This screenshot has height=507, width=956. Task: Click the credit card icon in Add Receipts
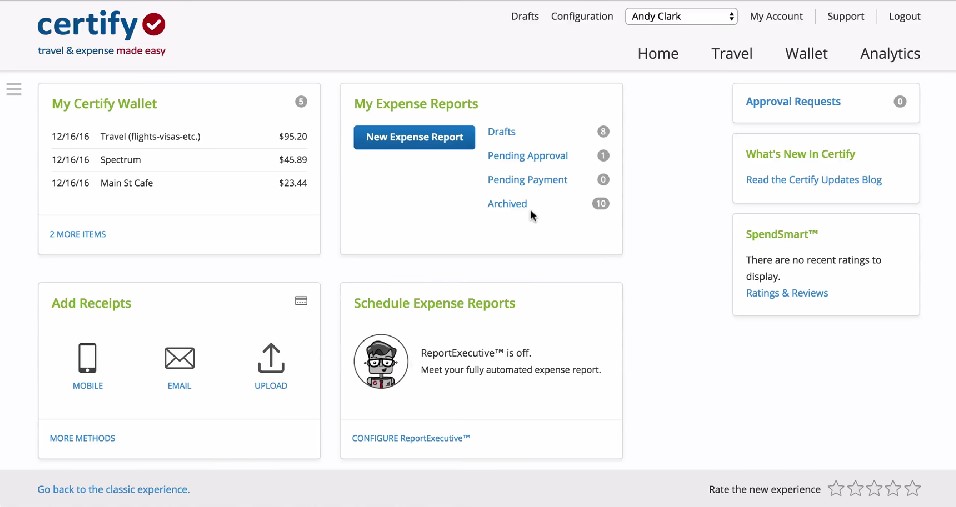tap(301, 300)
